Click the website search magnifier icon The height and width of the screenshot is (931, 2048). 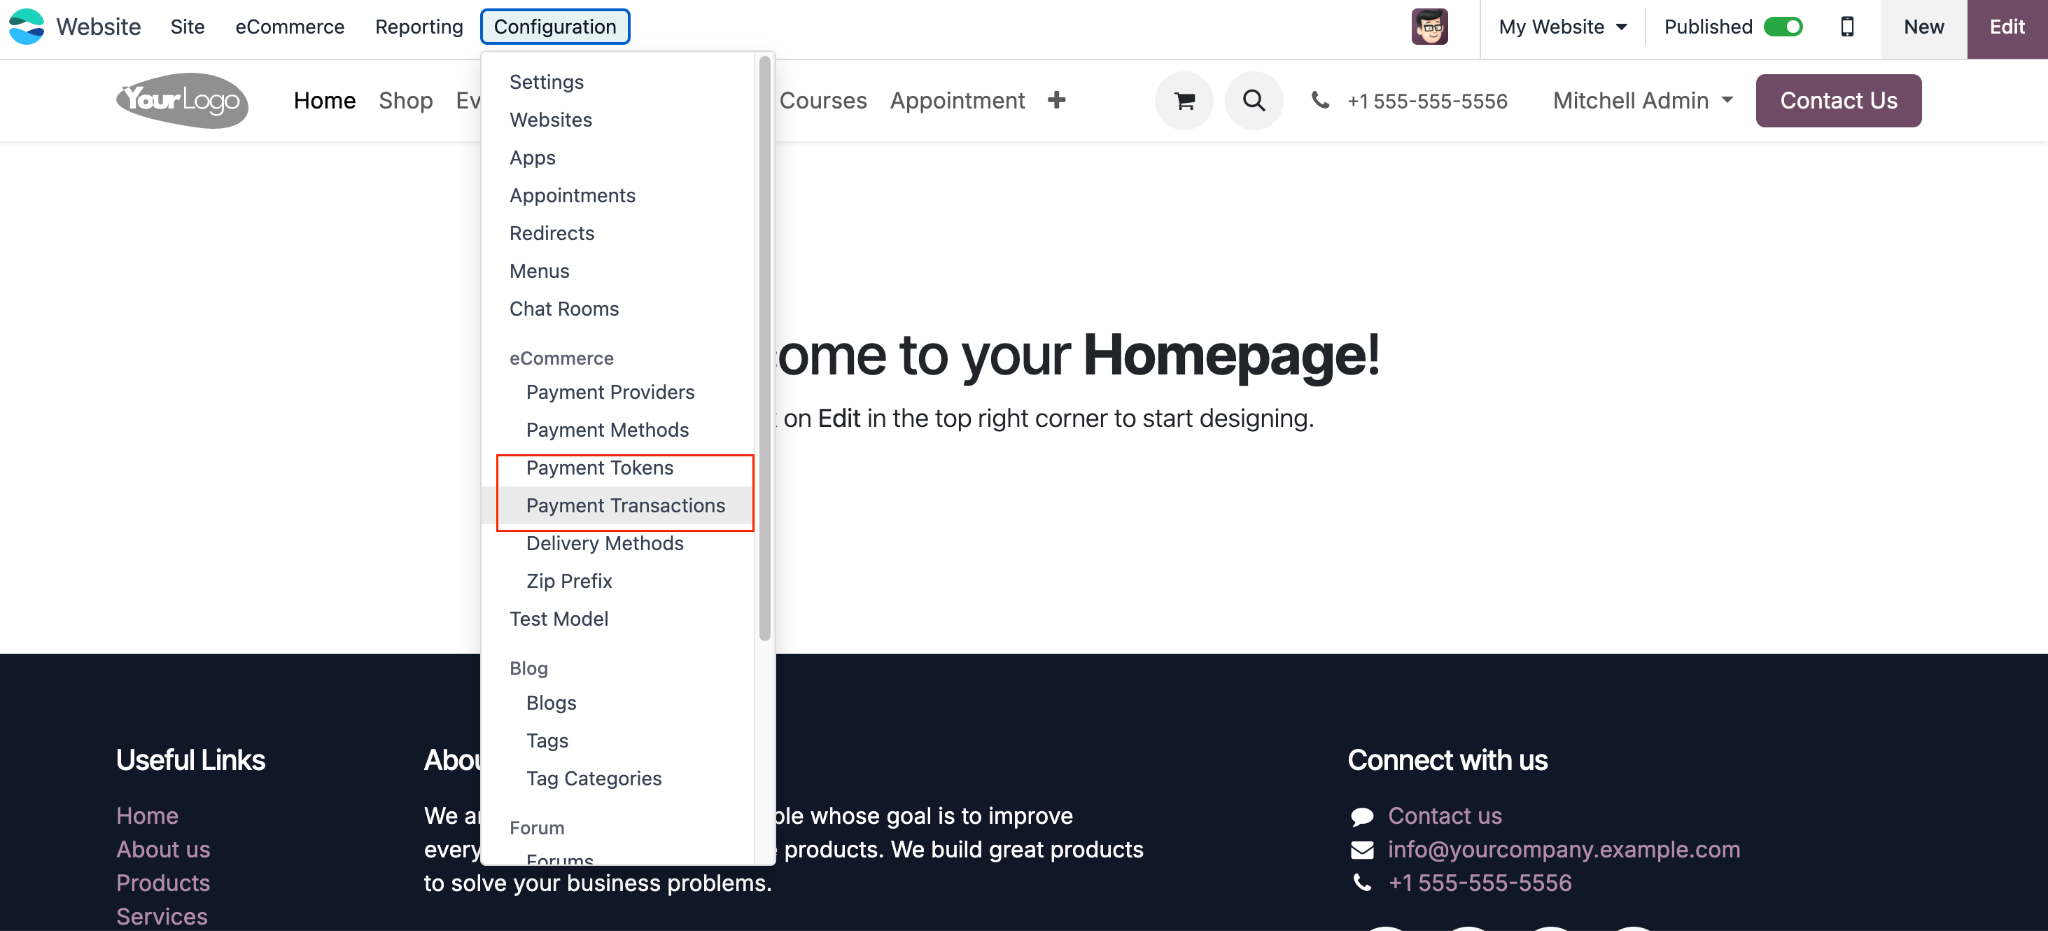1254,101
